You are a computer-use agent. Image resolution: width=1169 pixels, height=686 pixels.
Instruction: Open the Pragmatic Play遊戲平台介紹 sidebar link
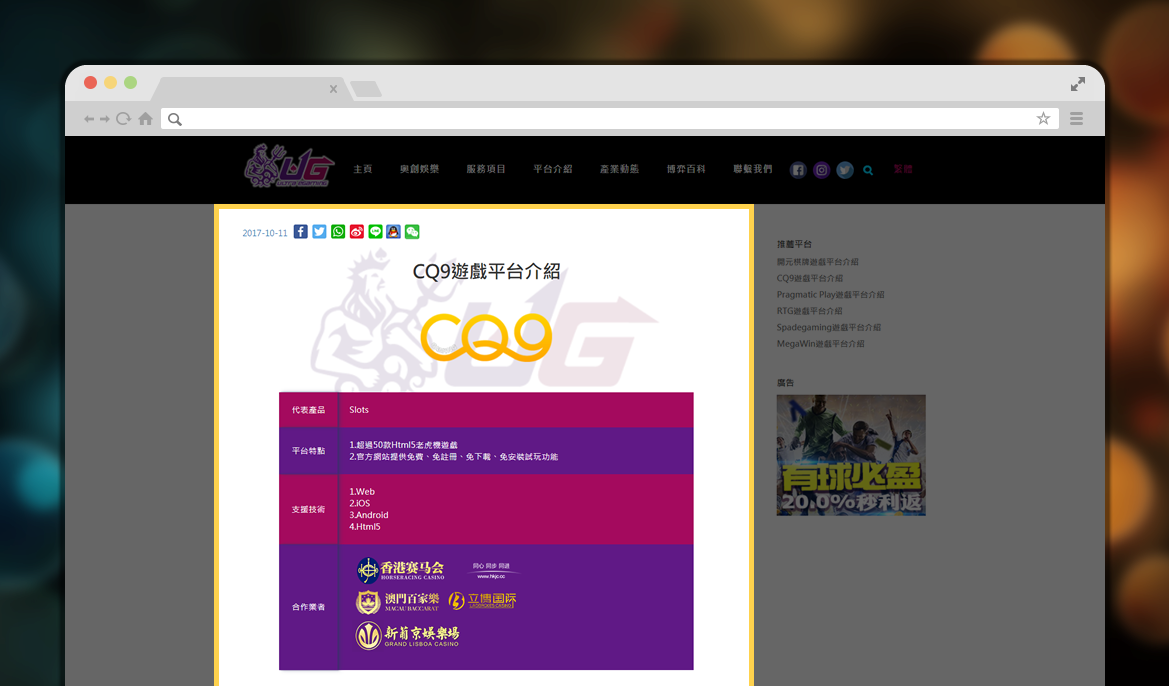(831, 295)
